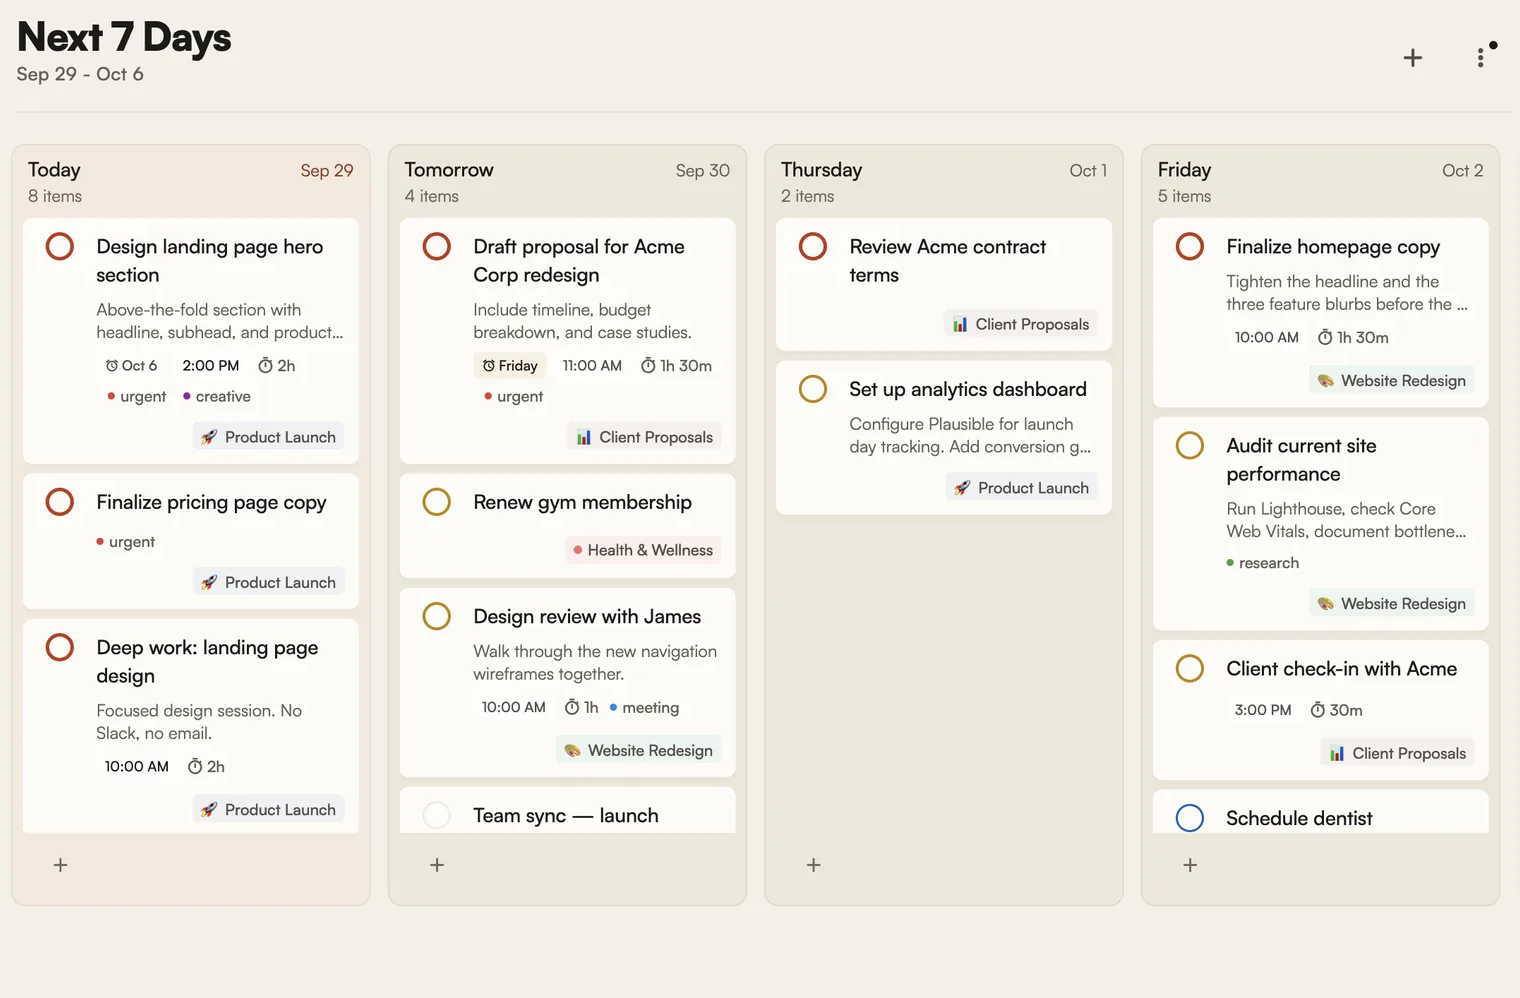
Task: Mark Review Acme contract terms as done
Action: coord(813,246)
